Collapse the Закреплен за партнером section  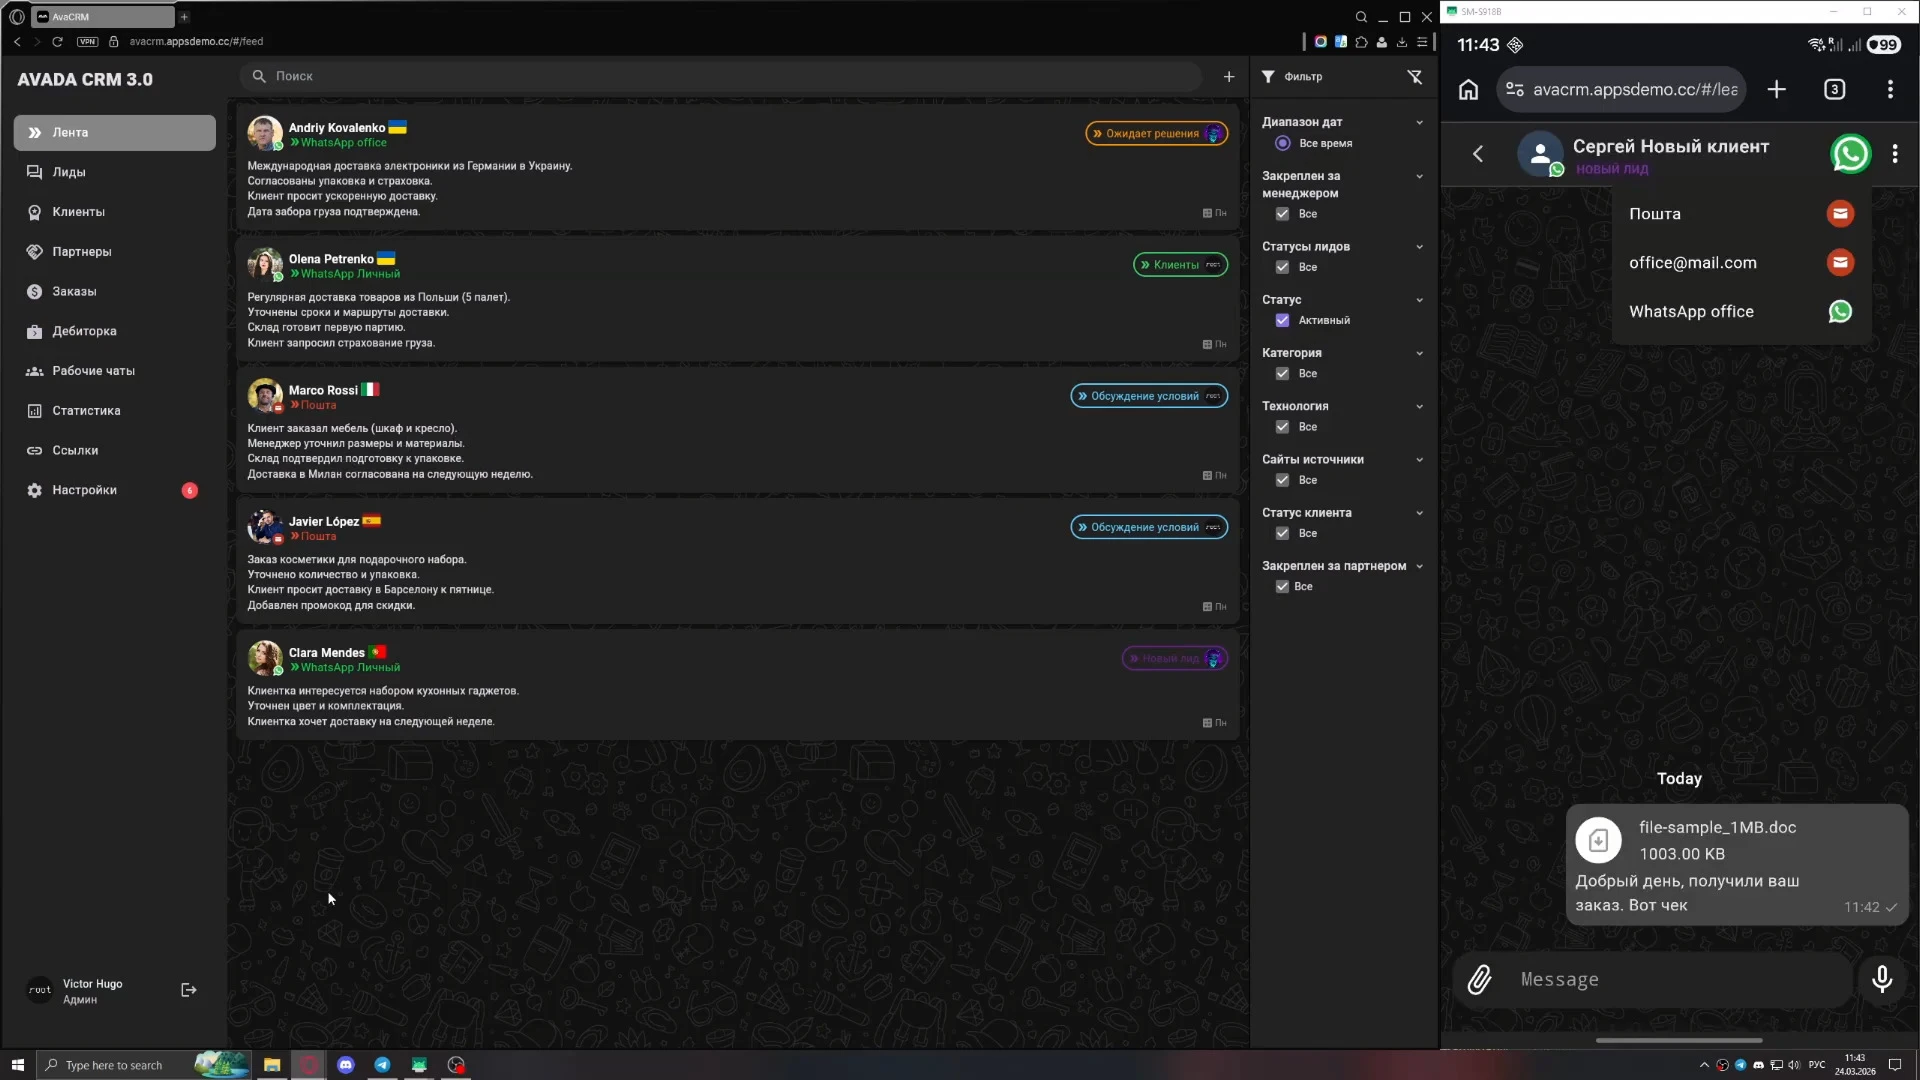(x=1419, y=566)
